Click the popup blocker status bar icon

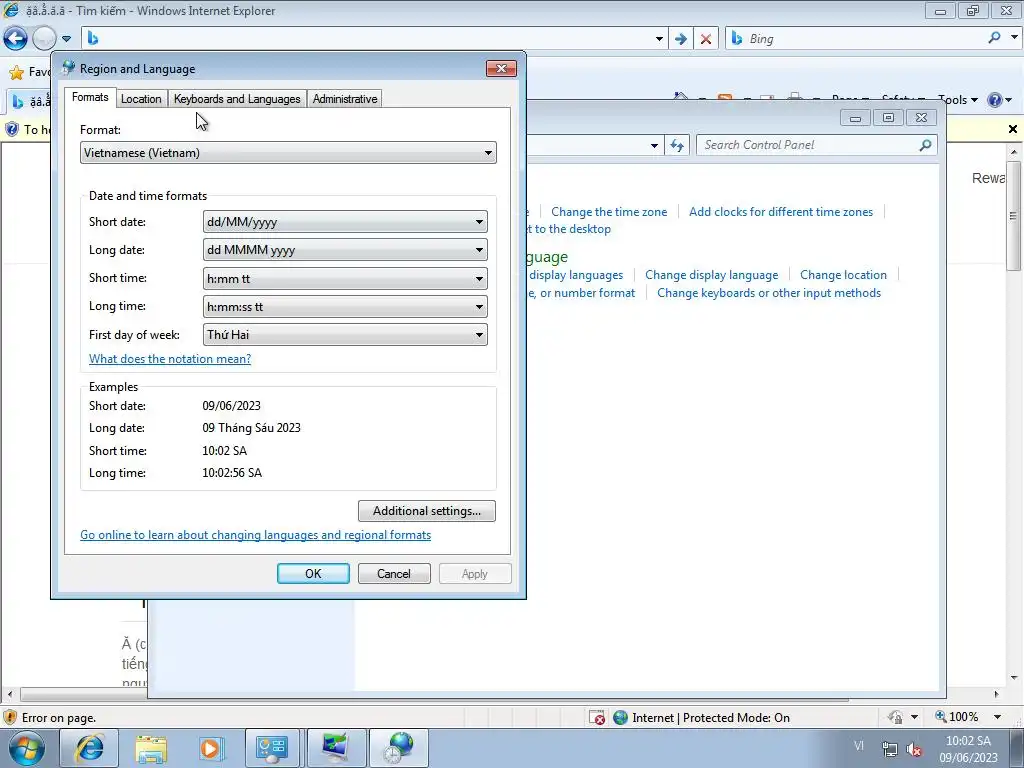pos(597,718)
